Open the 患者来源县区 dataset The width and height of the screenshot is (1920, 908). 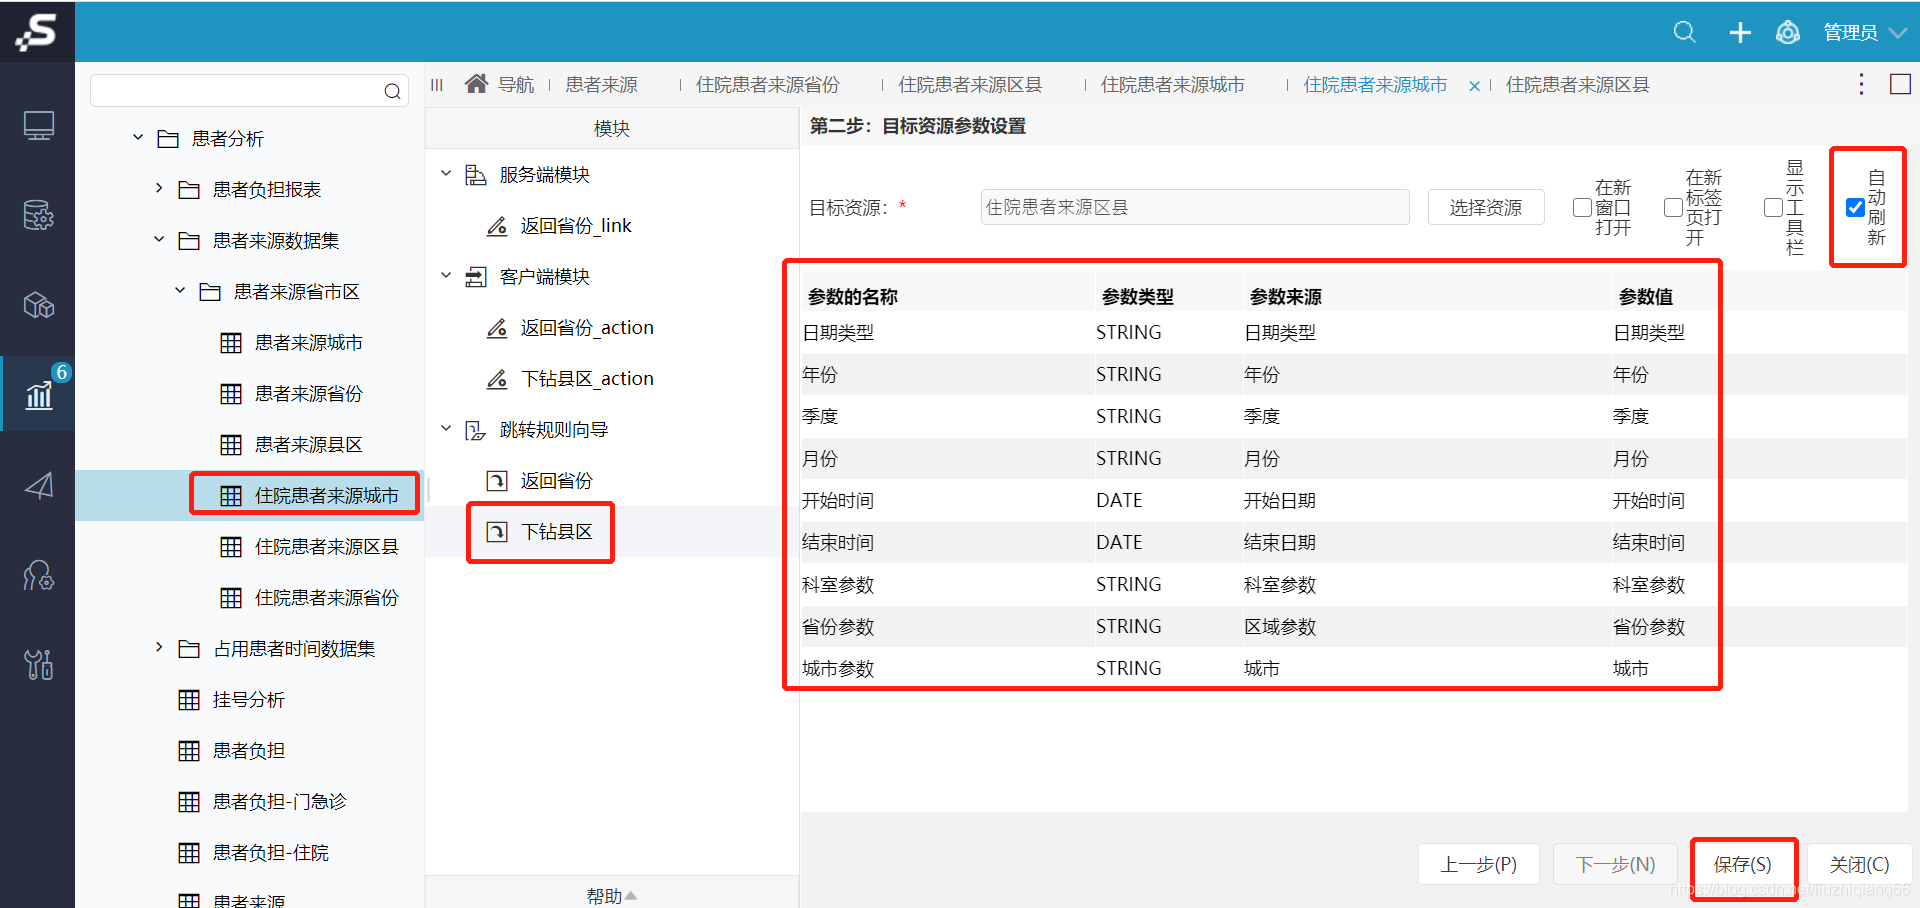tap(308, 445)
